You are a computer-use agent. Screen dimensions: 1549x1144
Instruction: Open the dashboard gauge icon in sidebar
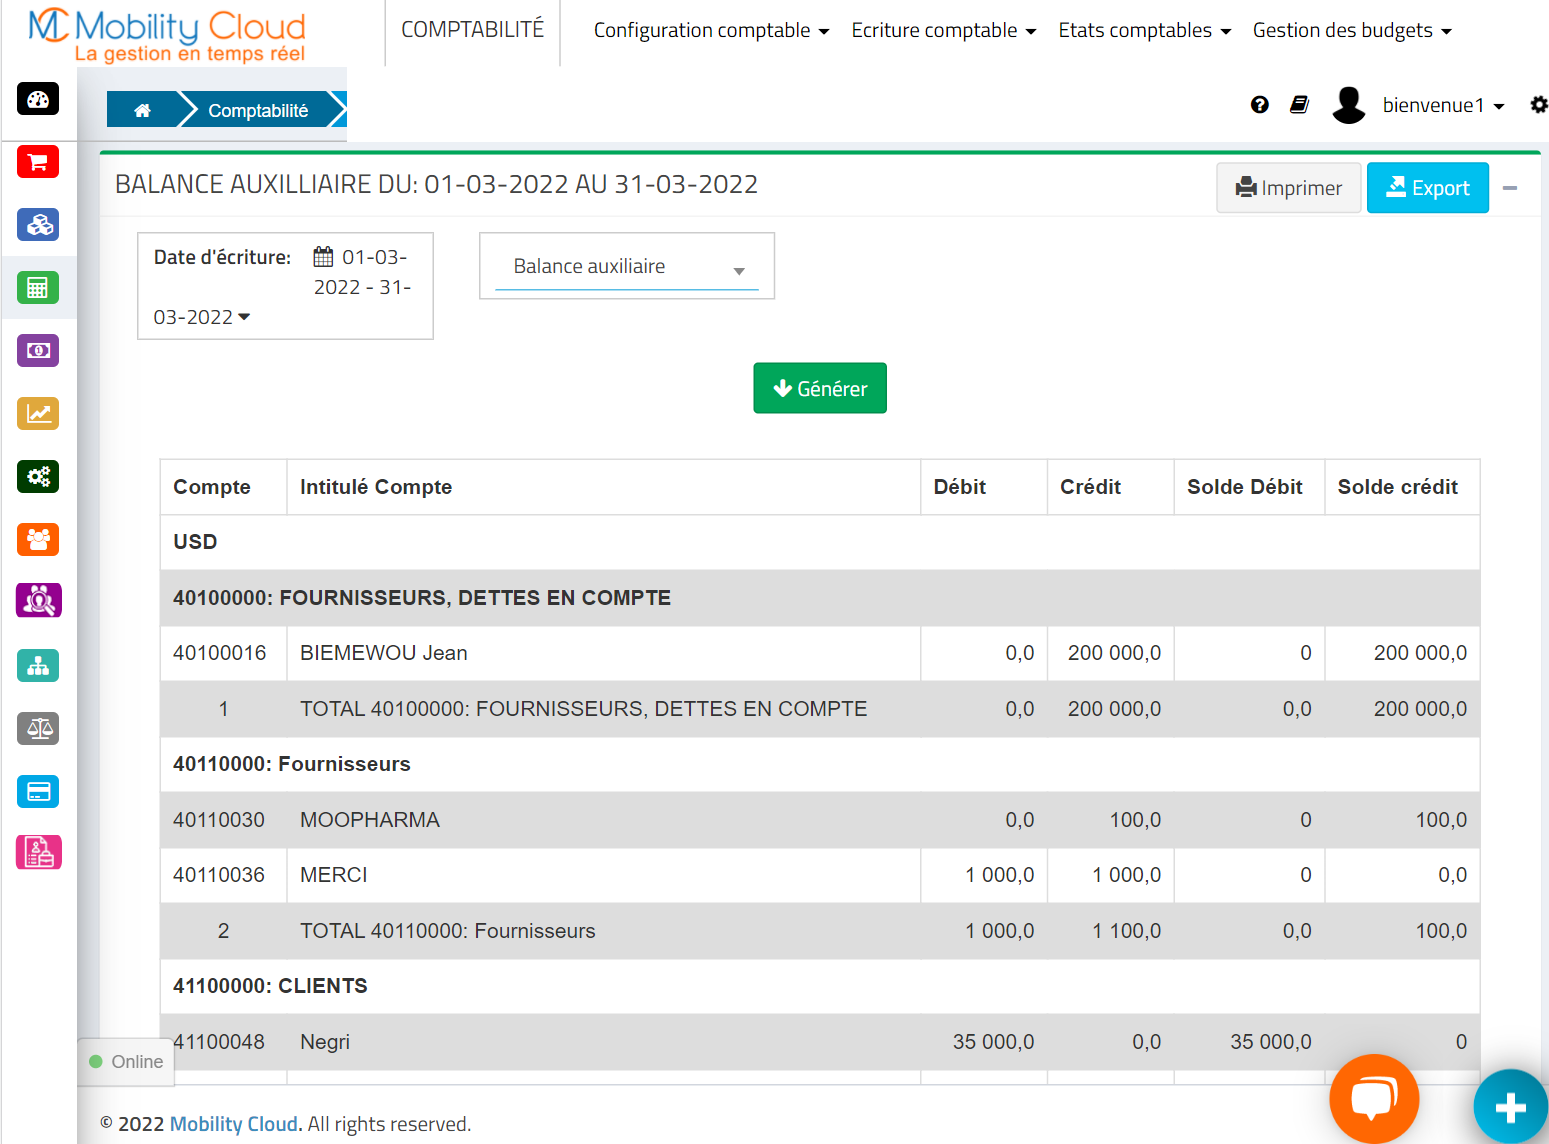click(x=38, y=99)
